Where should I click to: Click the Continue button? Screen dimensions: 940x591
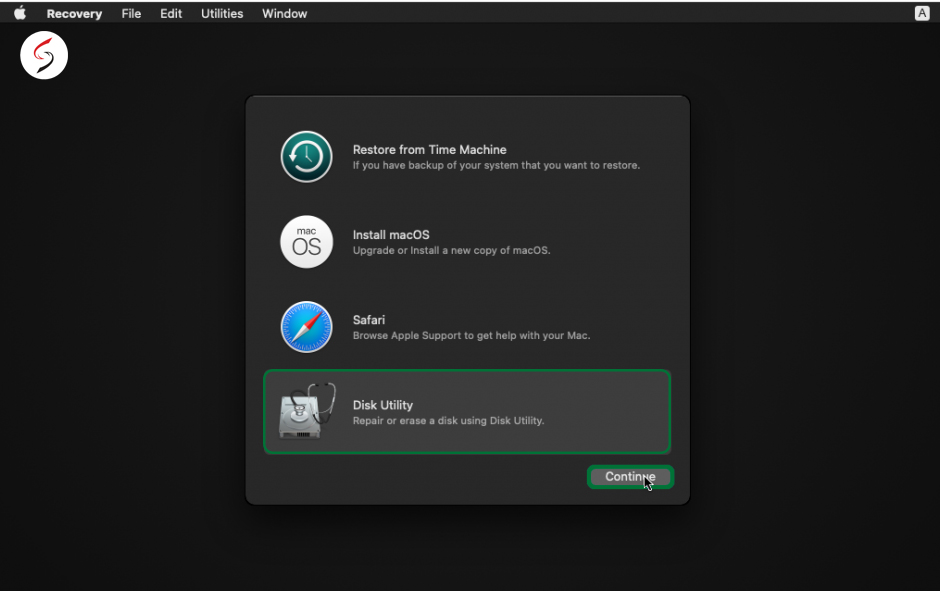click(x=630, y=477)
